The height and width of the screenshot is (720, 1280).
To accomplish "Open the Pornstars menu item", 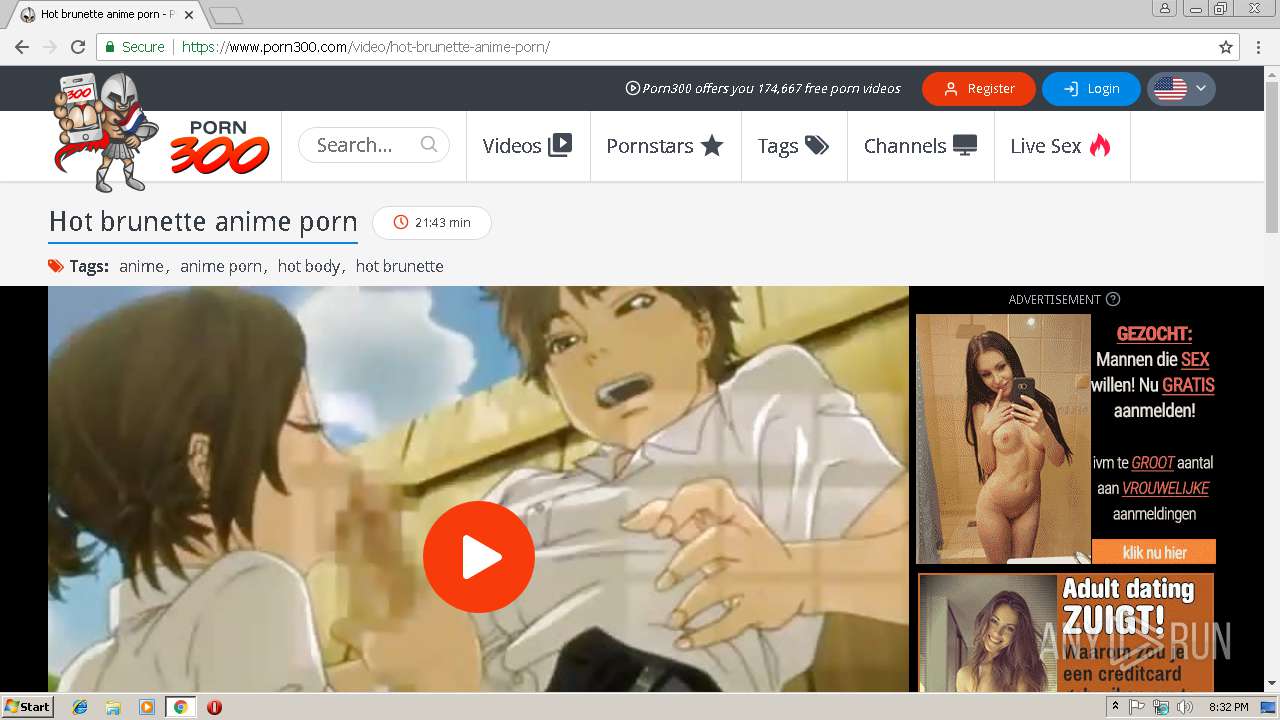I will click(664, 146).
